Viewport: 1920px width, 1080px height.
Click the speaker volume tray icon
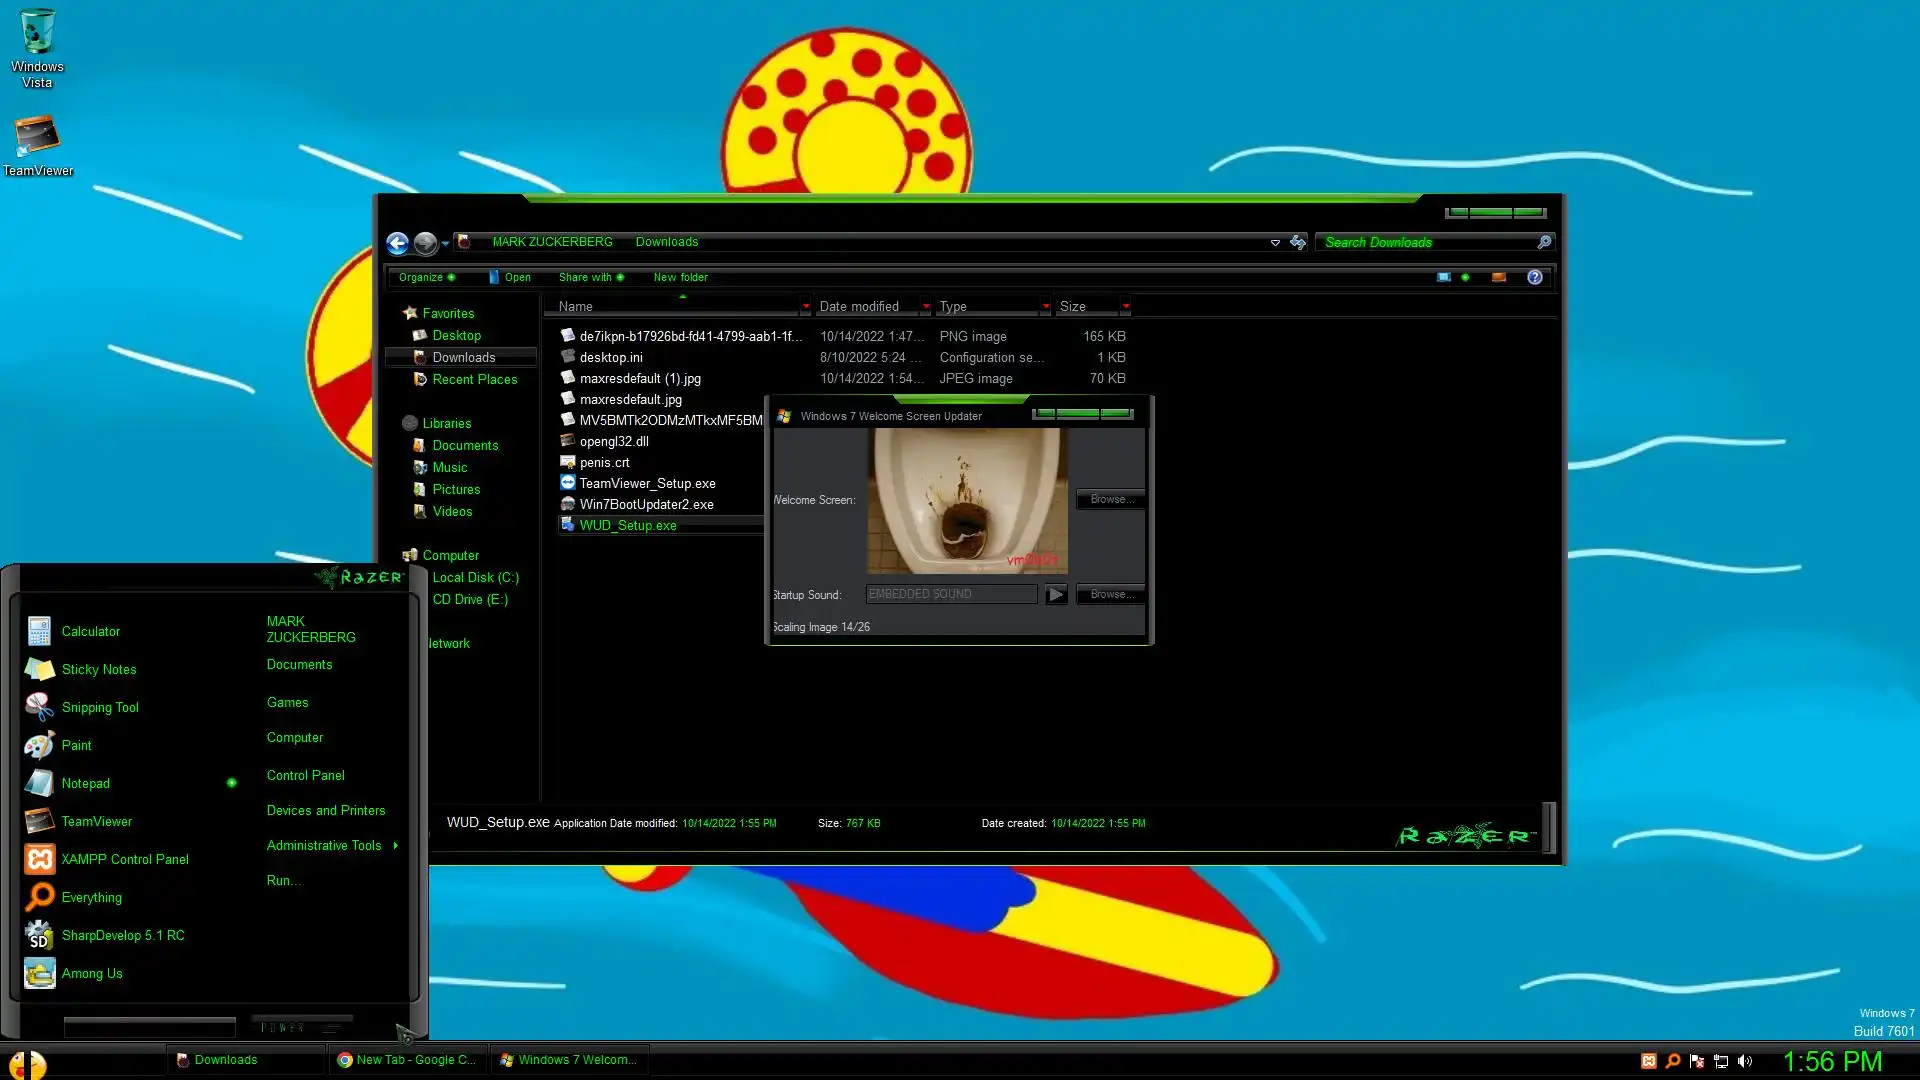(x=1745, y=1061)
